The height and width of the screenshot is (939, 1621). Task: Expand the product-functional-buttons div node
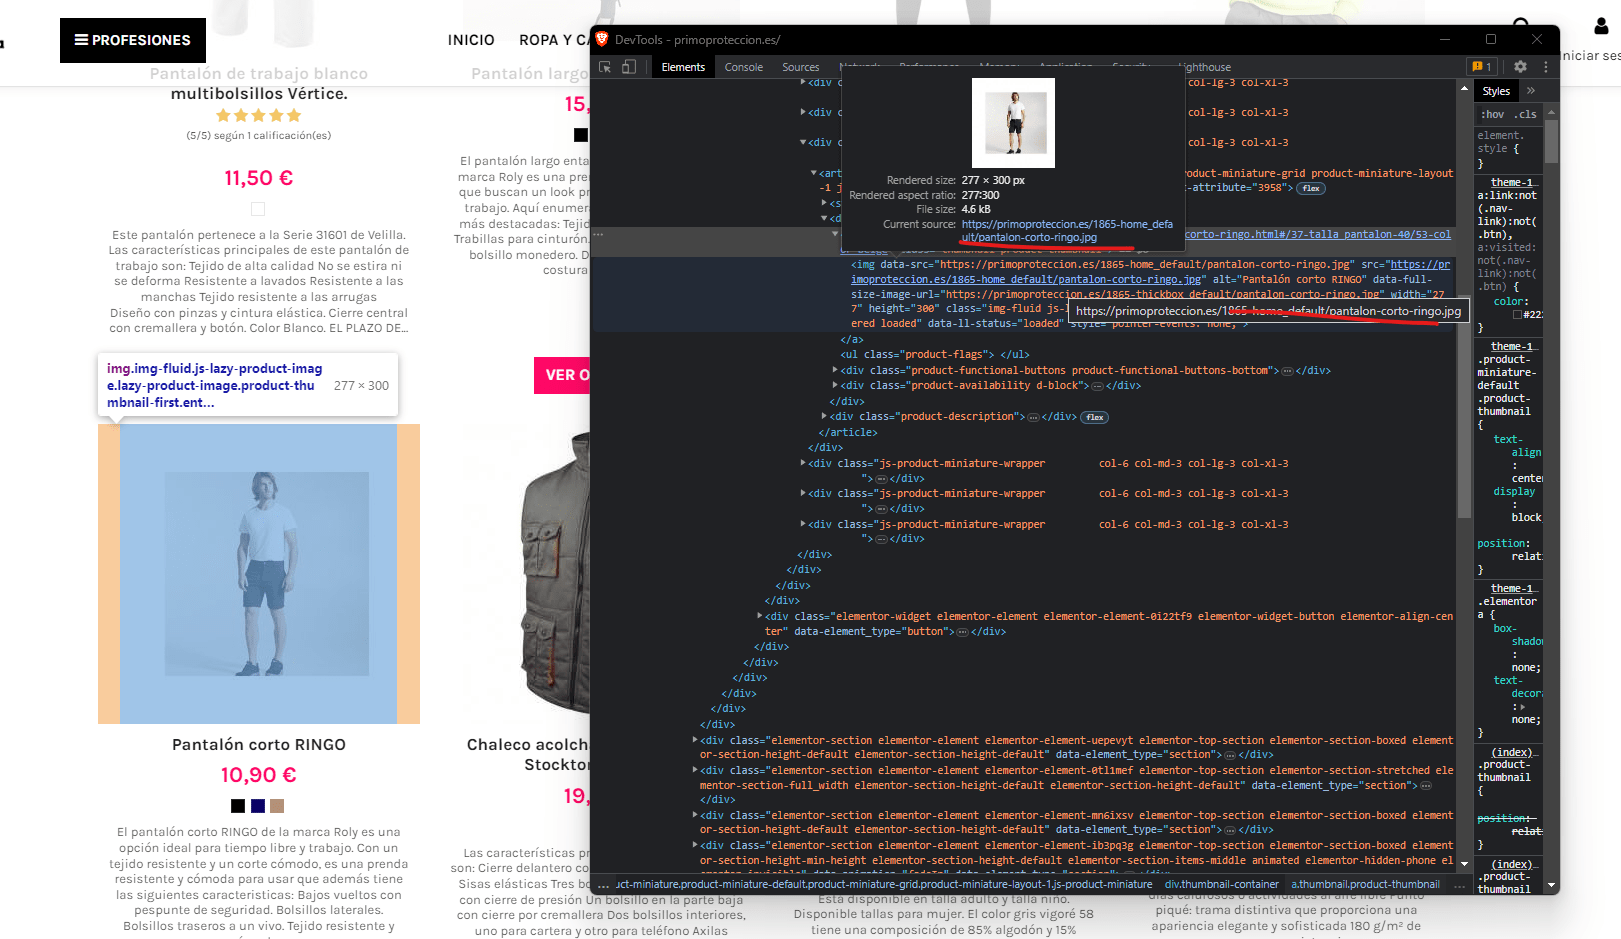(835, 370)
